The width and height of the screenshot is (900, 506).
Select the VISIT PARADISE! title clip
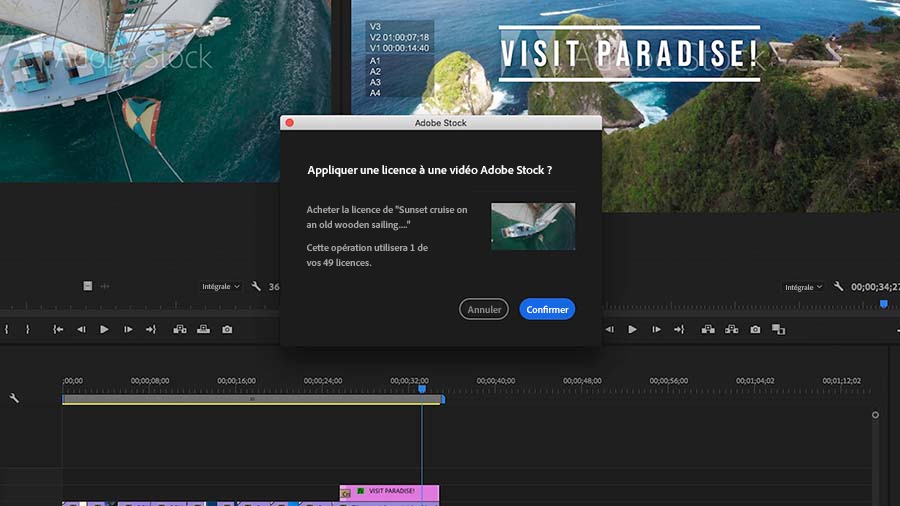[389, 492]
